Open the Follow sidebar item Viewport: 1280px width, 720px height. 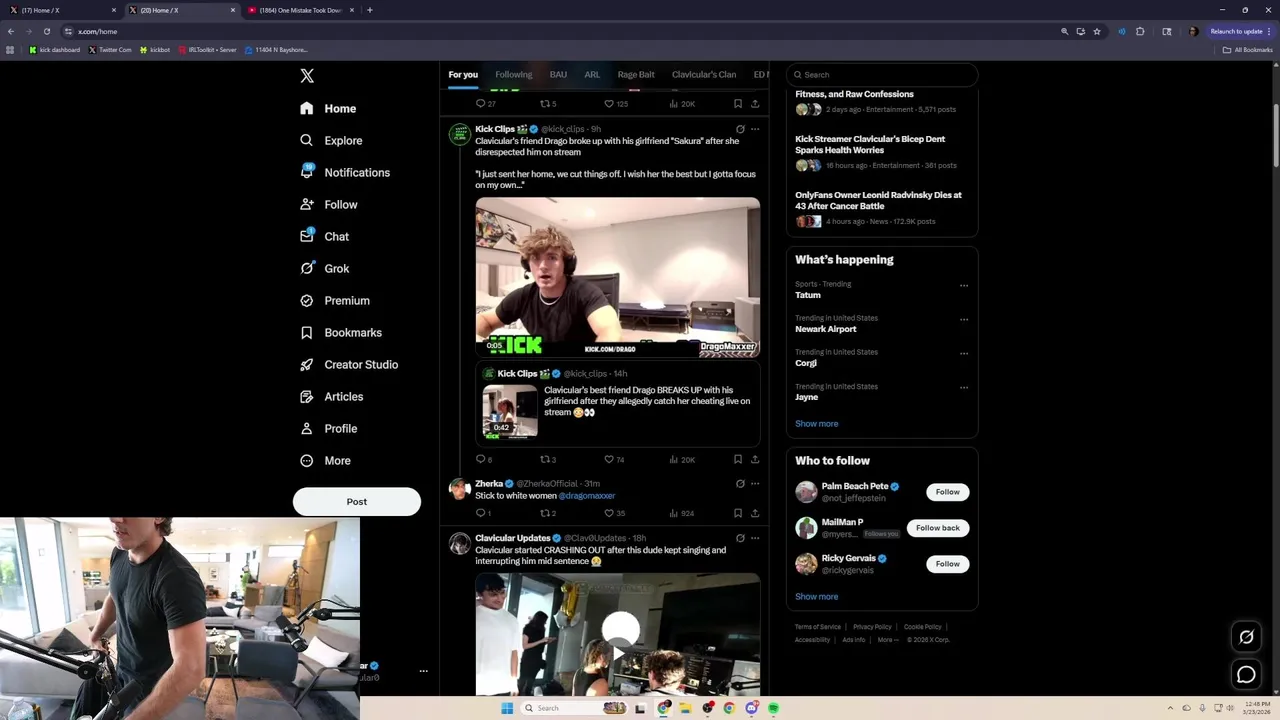[x=329, y=204]
